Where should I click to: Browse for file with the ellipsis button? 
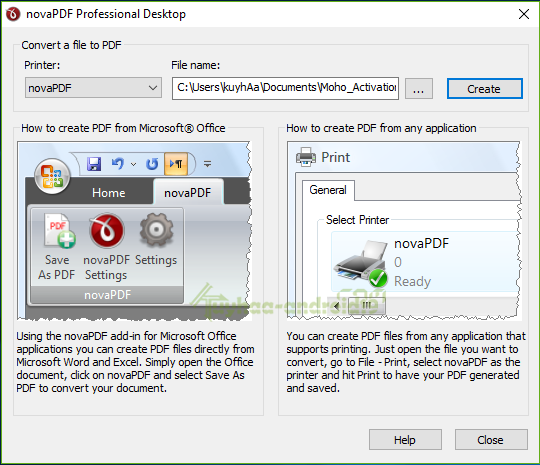click(x=418, y=89)
